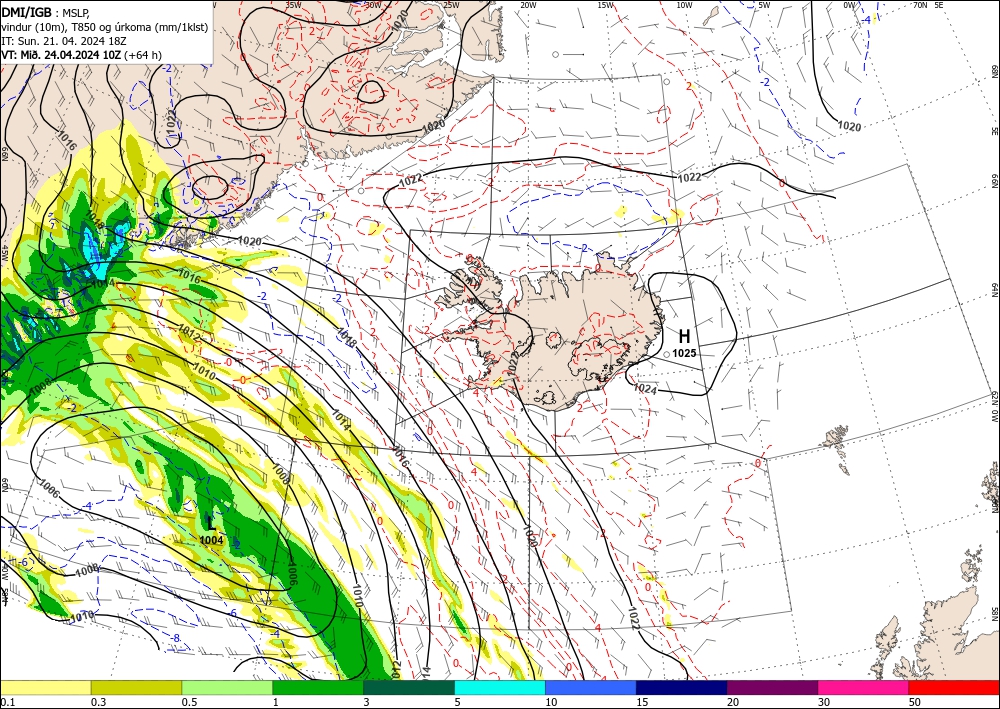Screen dimensions: 1000x709
Task: Select the light green 0.5–1 legend segment
Action: point(227,687)
